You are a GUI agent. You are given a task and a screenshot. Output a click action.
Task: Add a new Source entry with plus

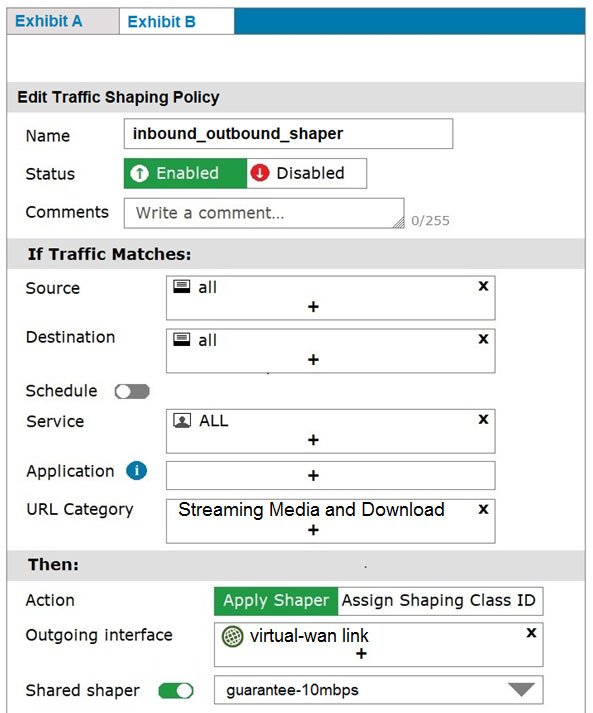tap(313, 306)
